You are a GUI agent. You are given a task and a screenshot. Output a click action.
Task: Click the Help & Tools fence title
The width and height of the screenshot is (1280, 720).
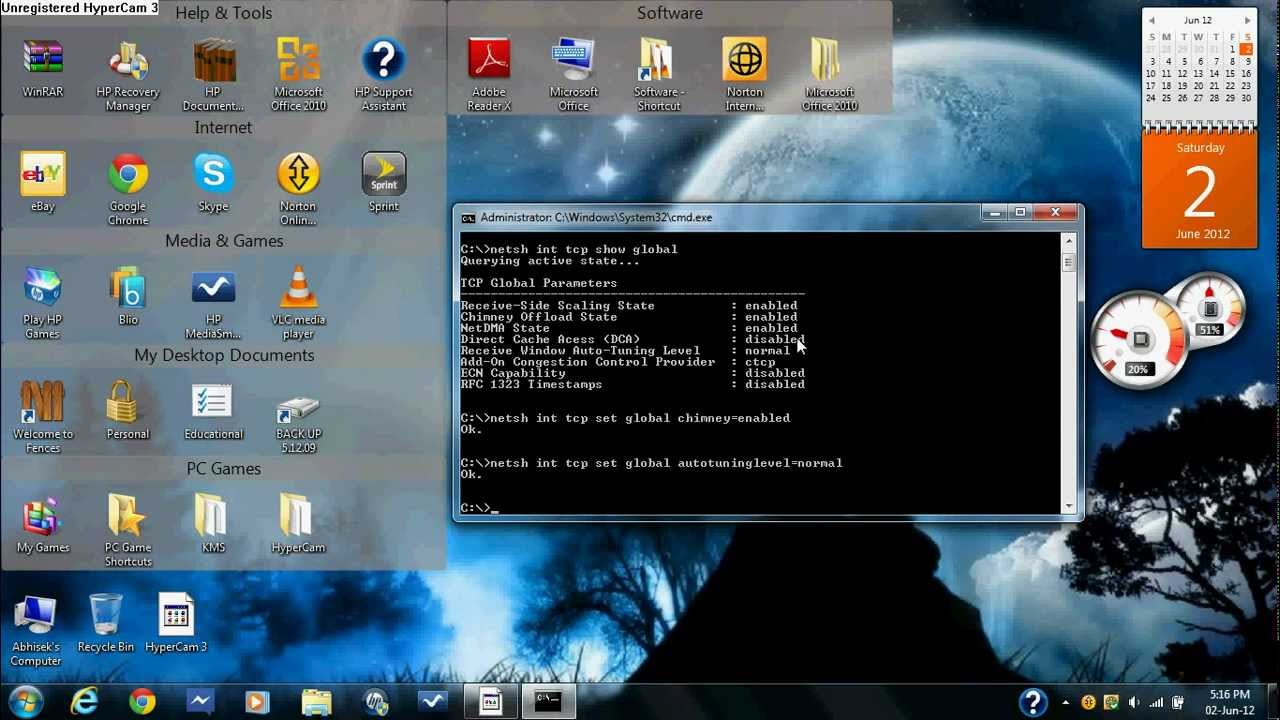(x=224, y=13)
